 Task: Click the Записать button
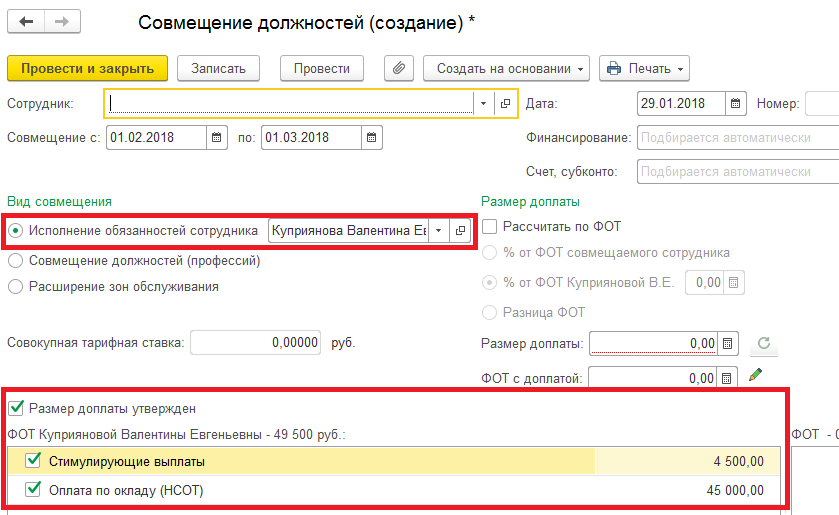click(x=218, y=69)
